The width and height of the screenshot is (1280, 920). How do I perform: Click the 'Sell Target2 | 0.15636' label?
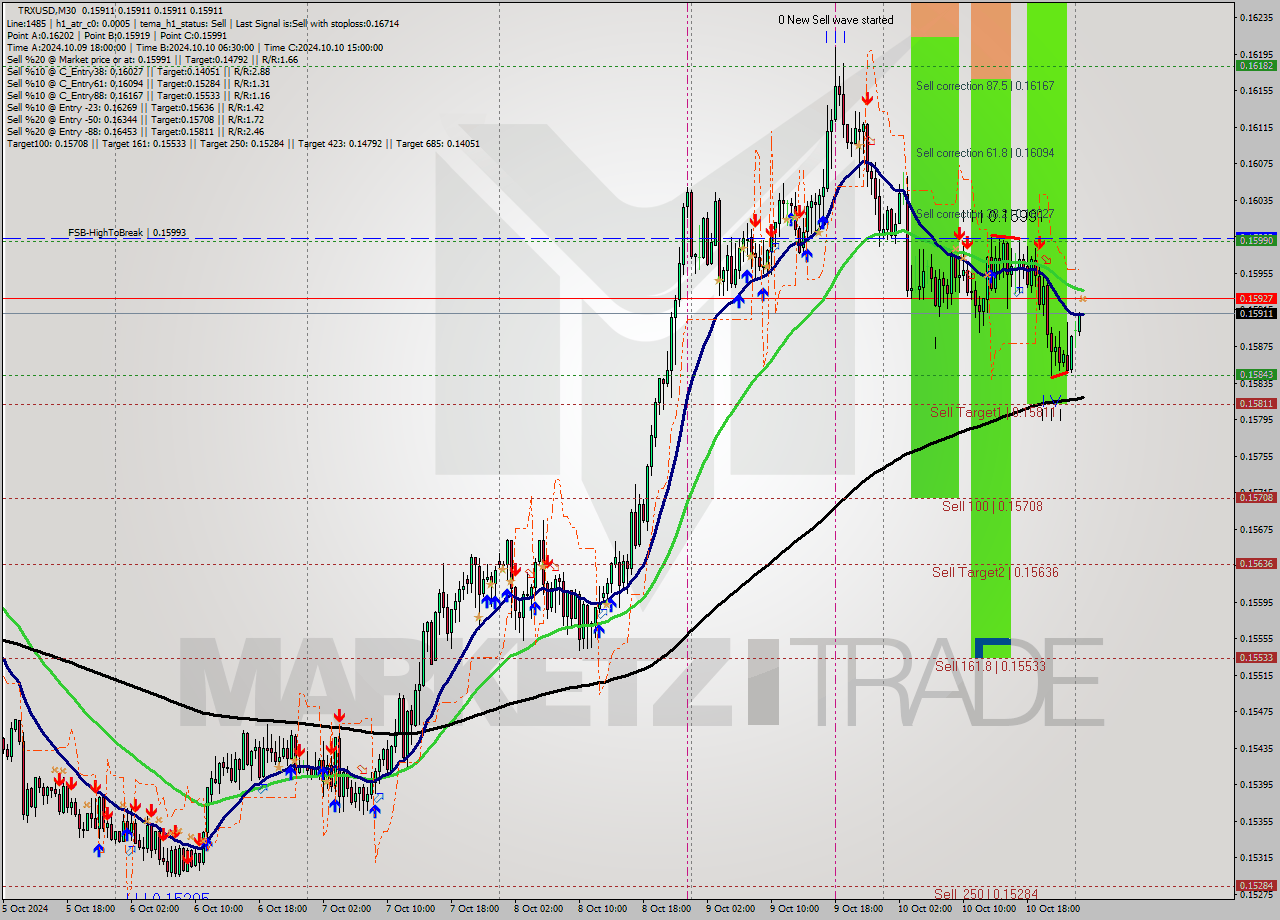tap(995, 573)
